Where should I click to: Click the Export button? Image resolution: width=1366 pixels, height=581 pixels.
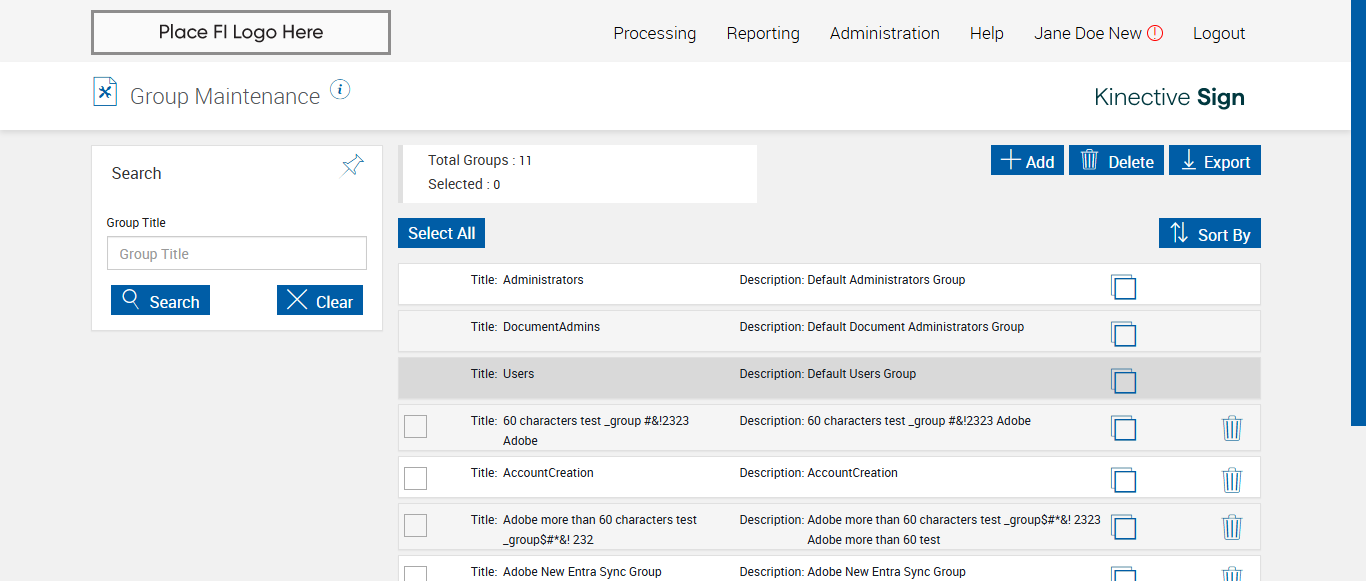1215,161
